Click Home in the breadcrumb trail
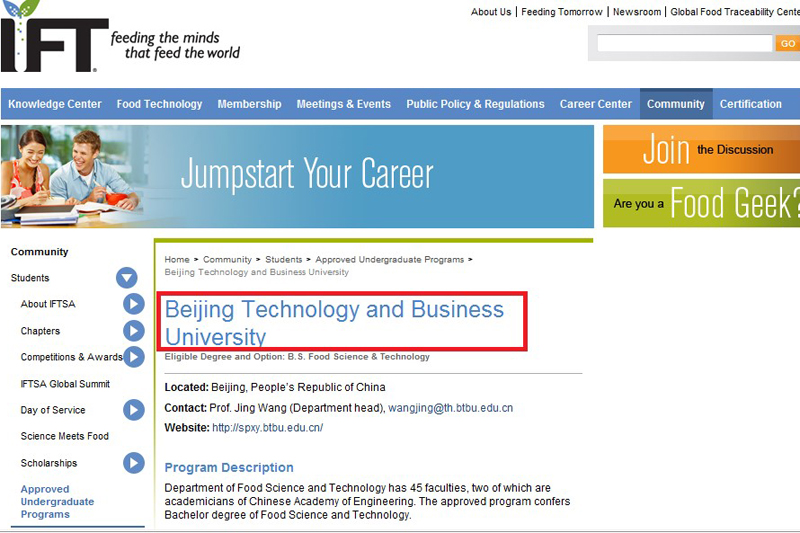The image size is (800, 533). click(176, 260)
